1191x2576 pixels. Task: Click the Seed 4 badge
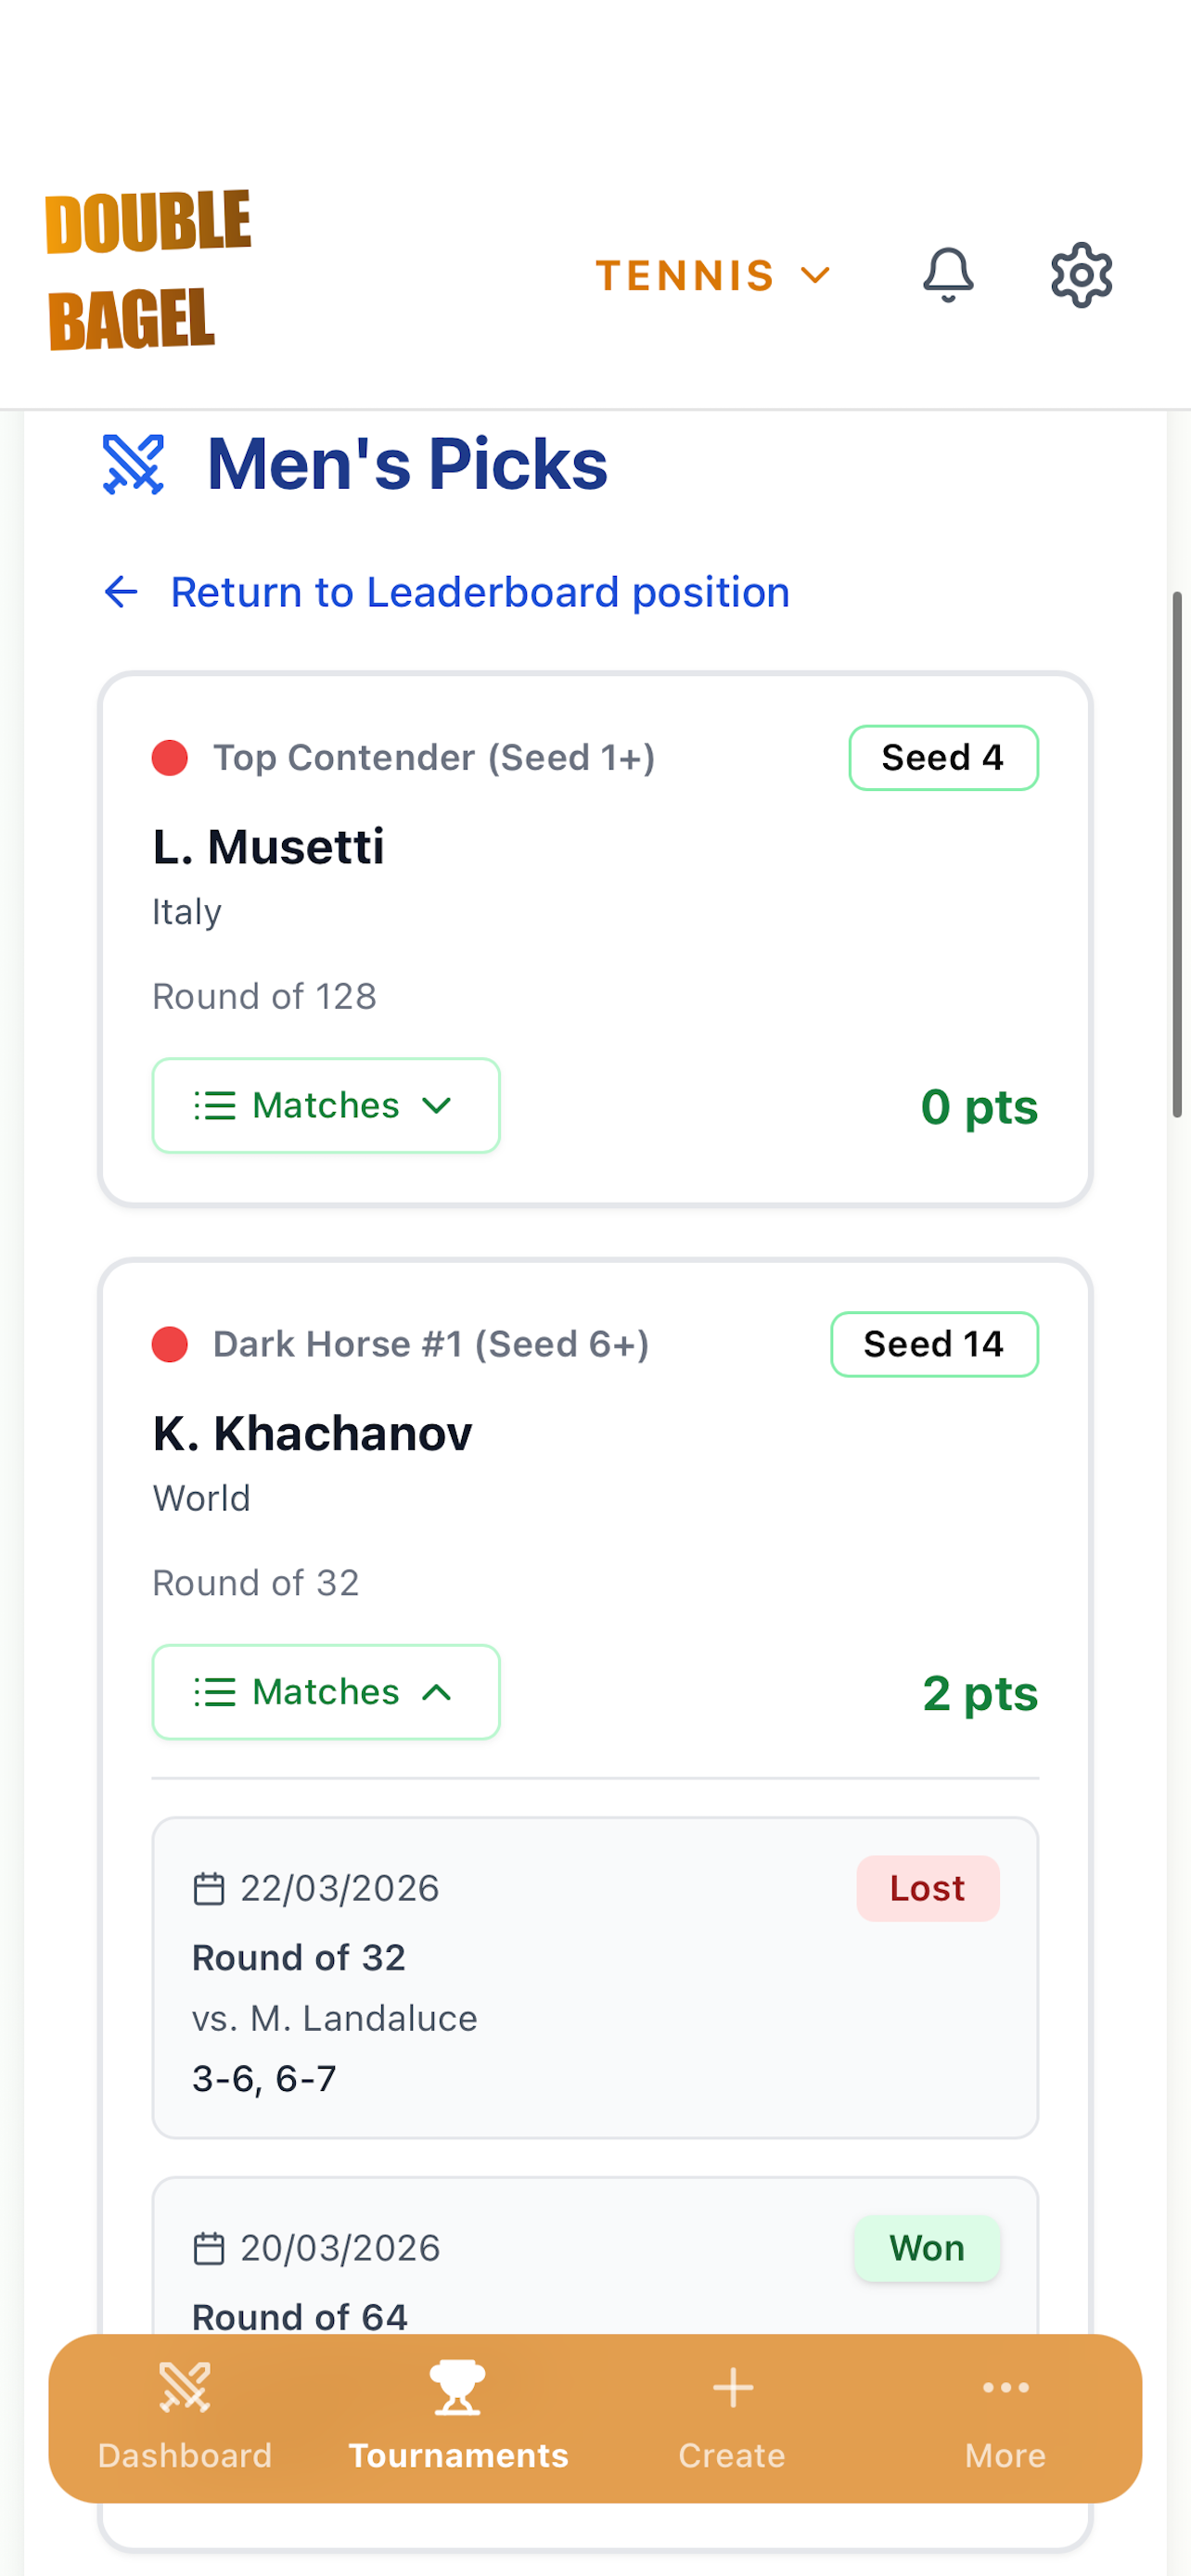click(943, 758)
